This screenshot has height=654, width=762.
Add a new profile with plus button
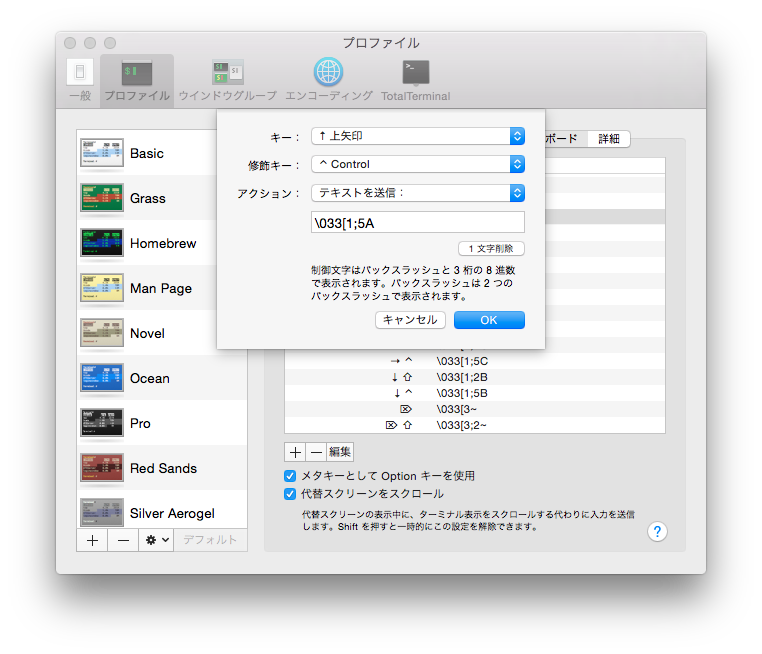[92, 540]
